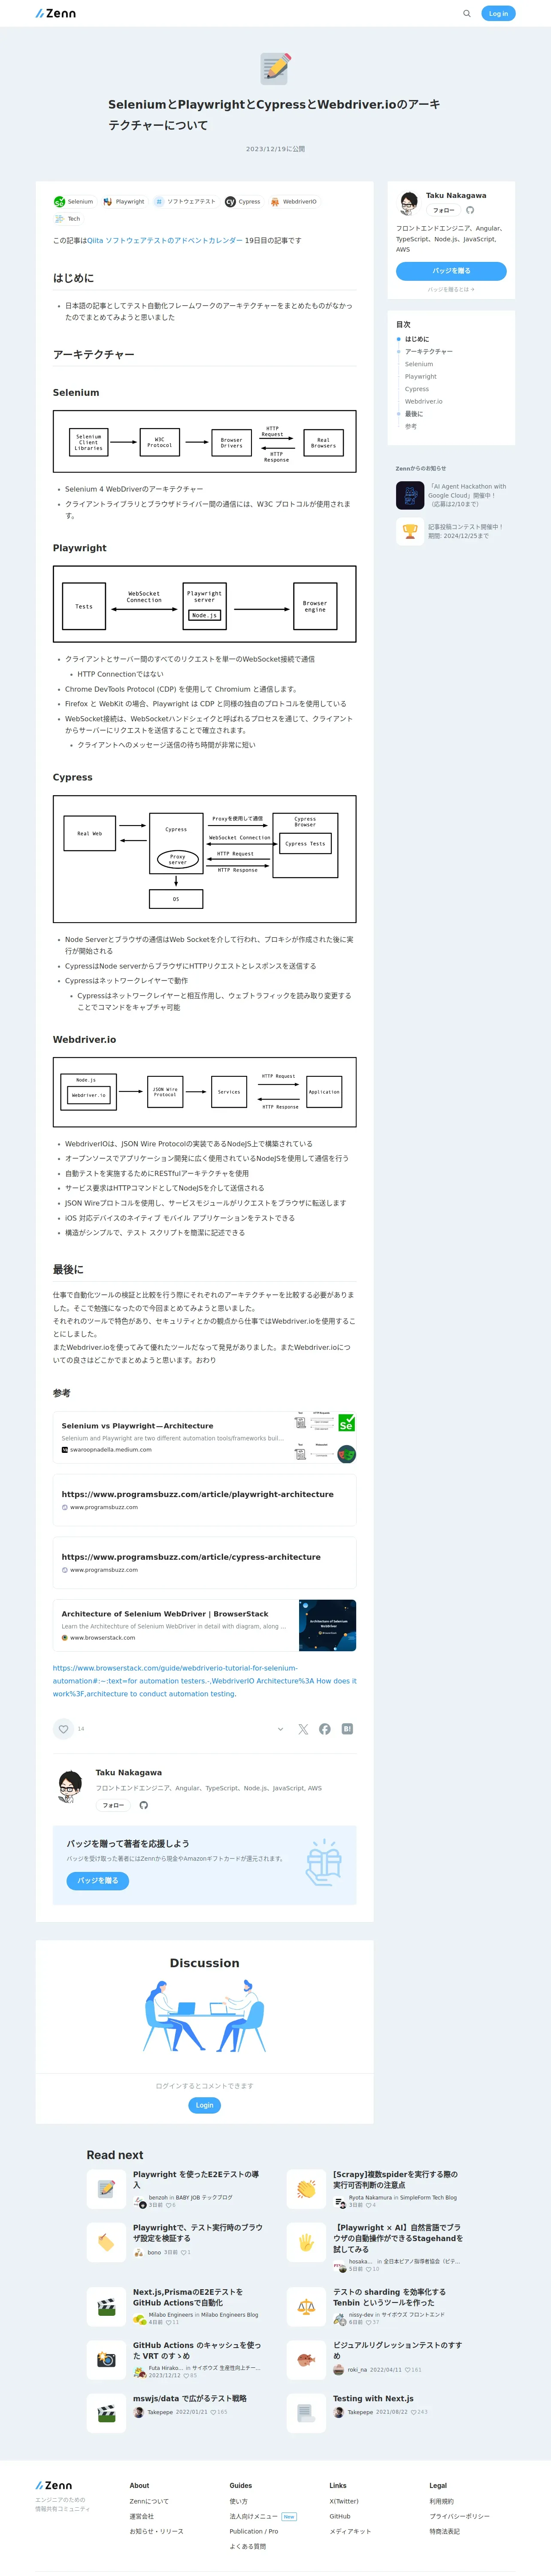Jump to Webdriver.io in the table of contents
Image resolution: width=551 pixels, height=2576 pixels.
tap(424, 401)
